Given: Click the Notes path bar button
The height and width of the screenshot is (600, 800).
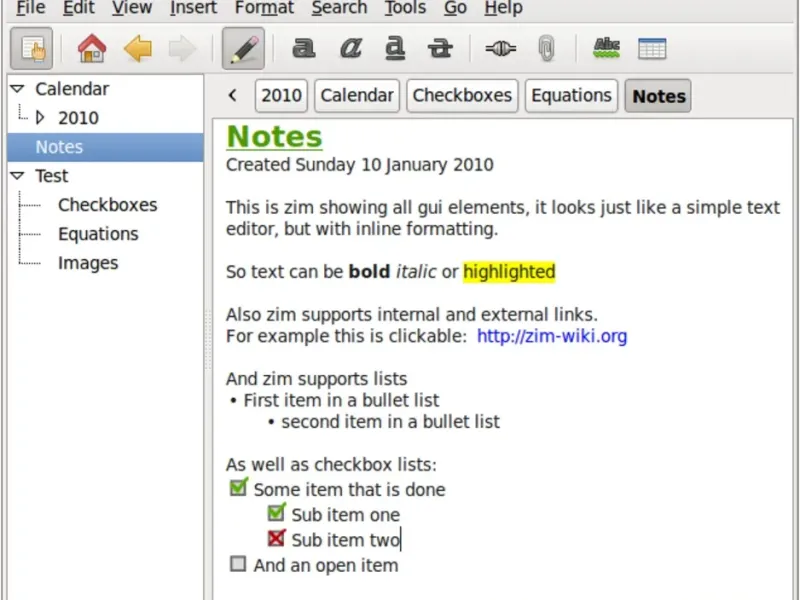Looking at the screenshot, I should click(x=658, y=95).
